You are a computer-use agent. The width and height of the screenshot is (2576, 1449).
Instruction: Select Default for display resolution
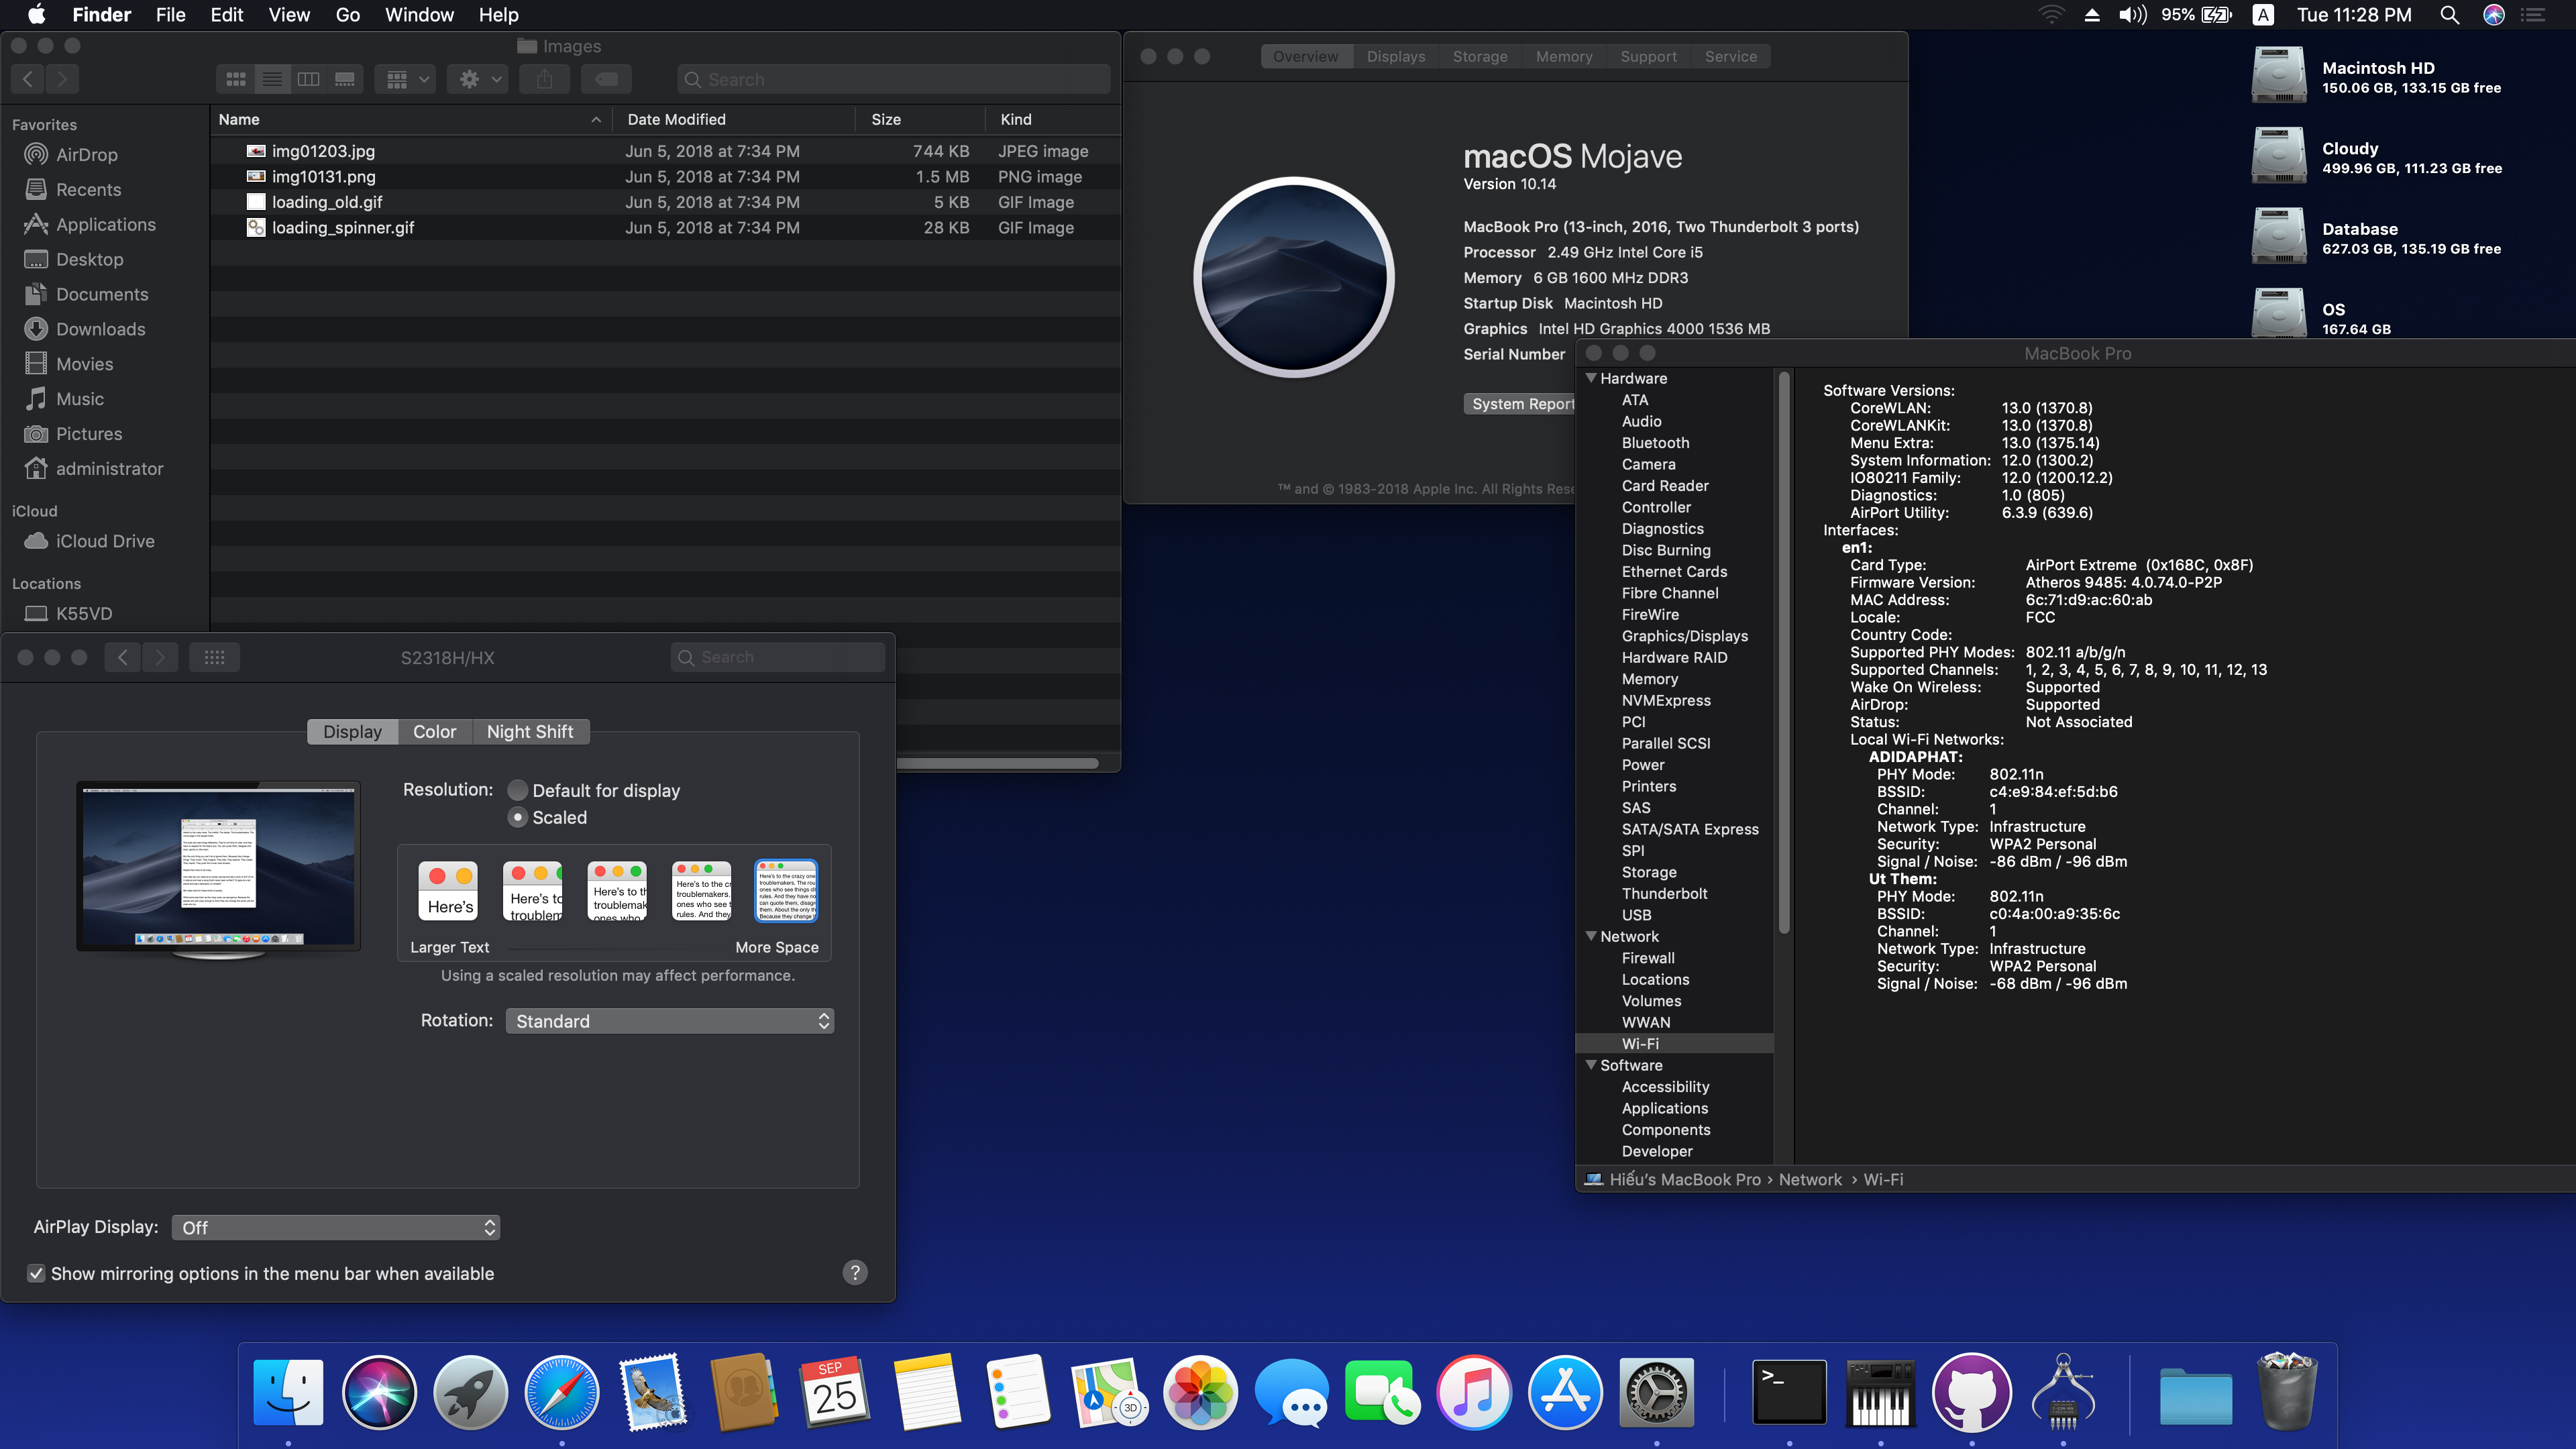click(x=518, y=790)
